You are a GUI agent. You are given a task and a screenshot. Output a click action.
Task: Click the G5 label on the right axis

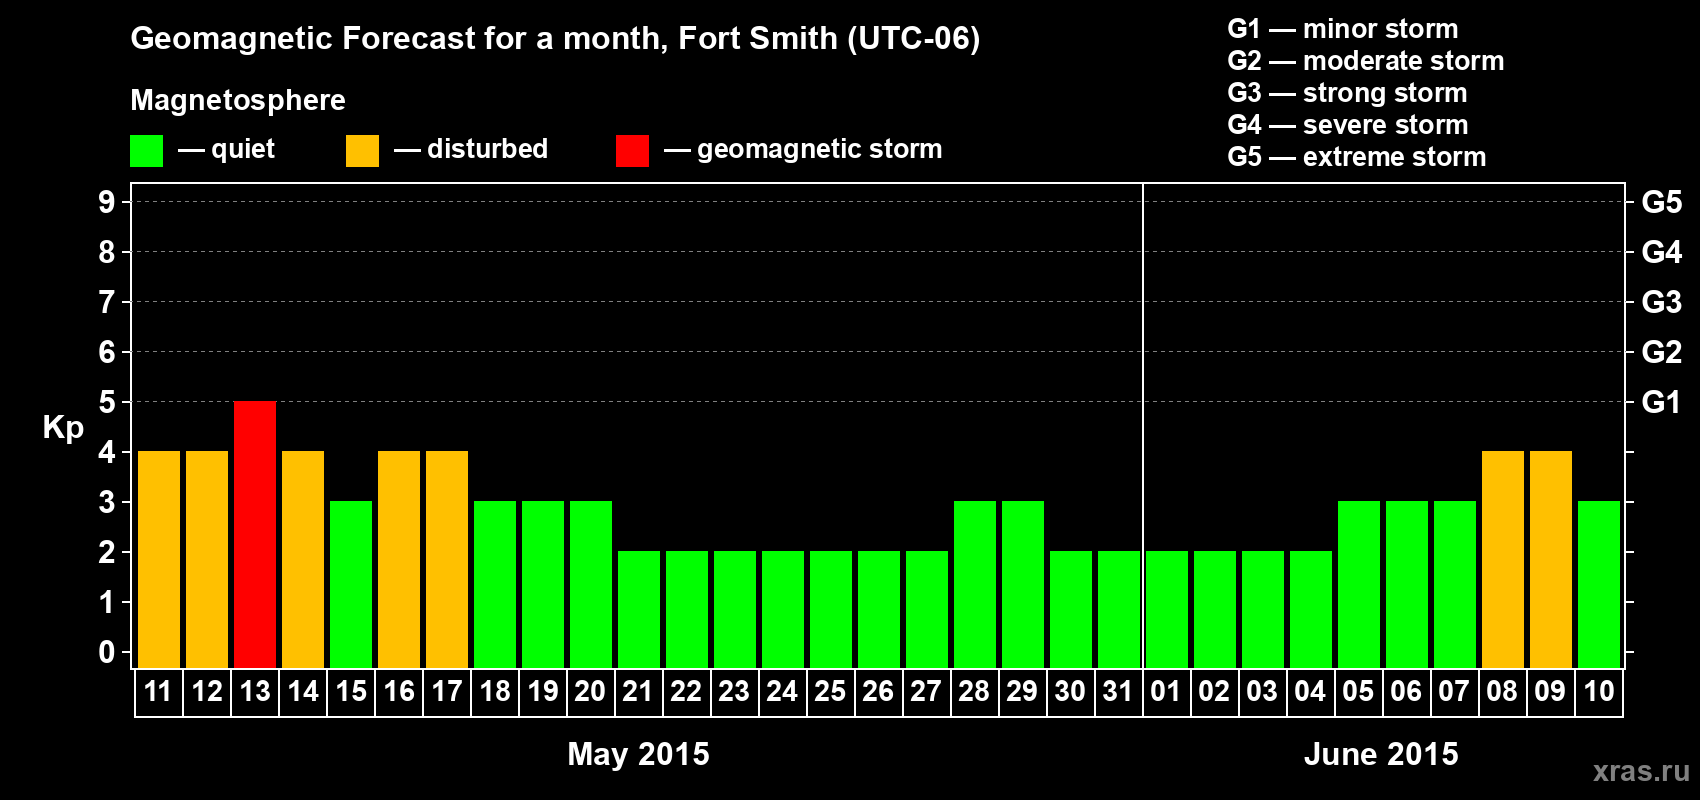point(1661,202)
